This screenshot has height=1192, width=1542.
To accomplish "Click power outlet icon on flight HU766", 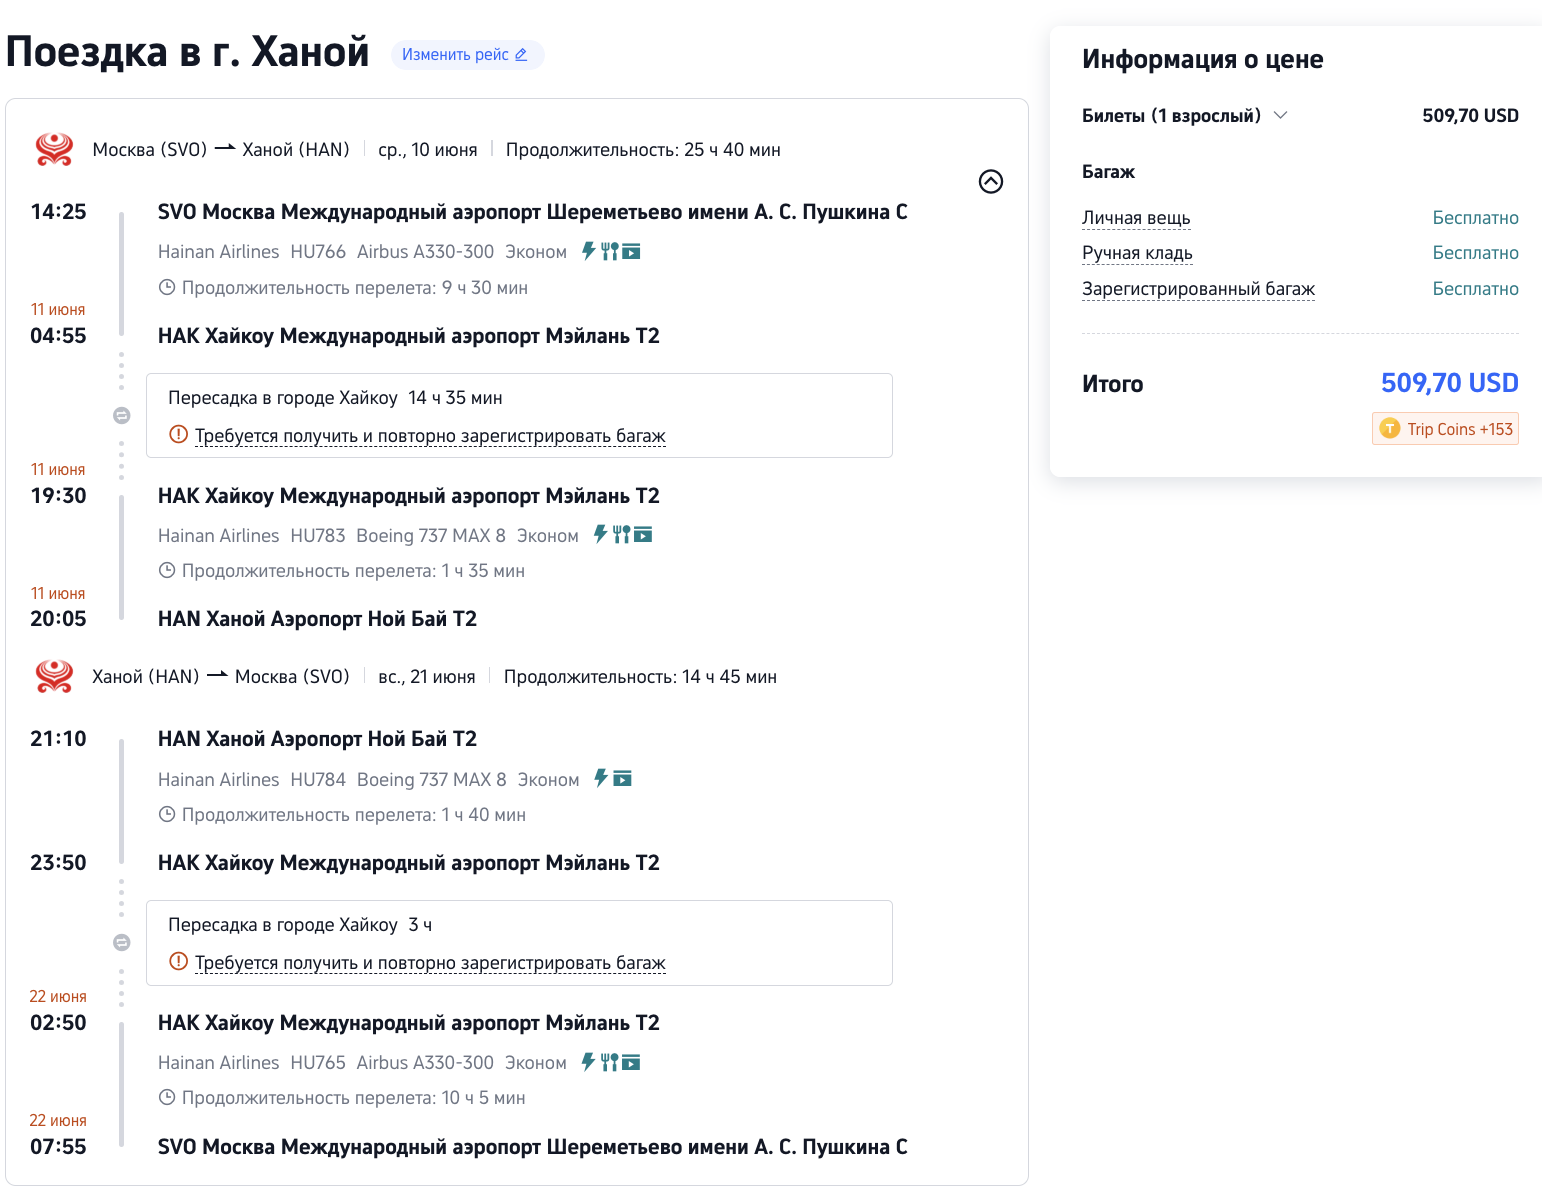I will tap(589, 251).
